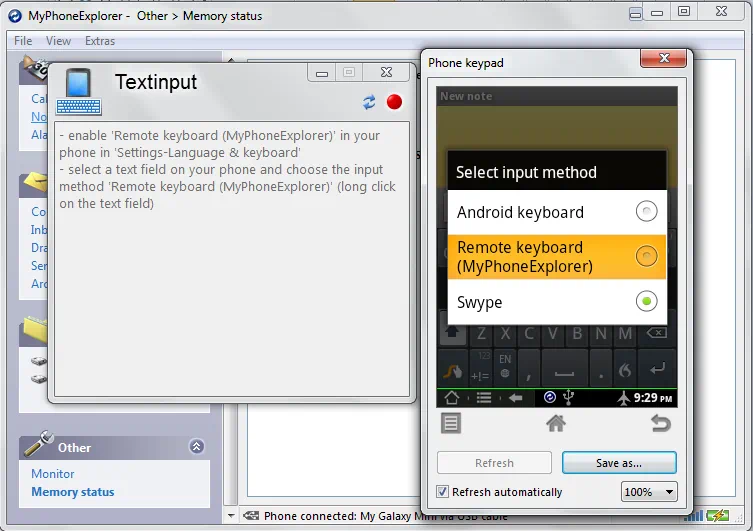This screenshot has width=753, height=531.
Task: Click the phone clock showing 9:29 PM
Action: pyautogui.click(x=653, y=398)
